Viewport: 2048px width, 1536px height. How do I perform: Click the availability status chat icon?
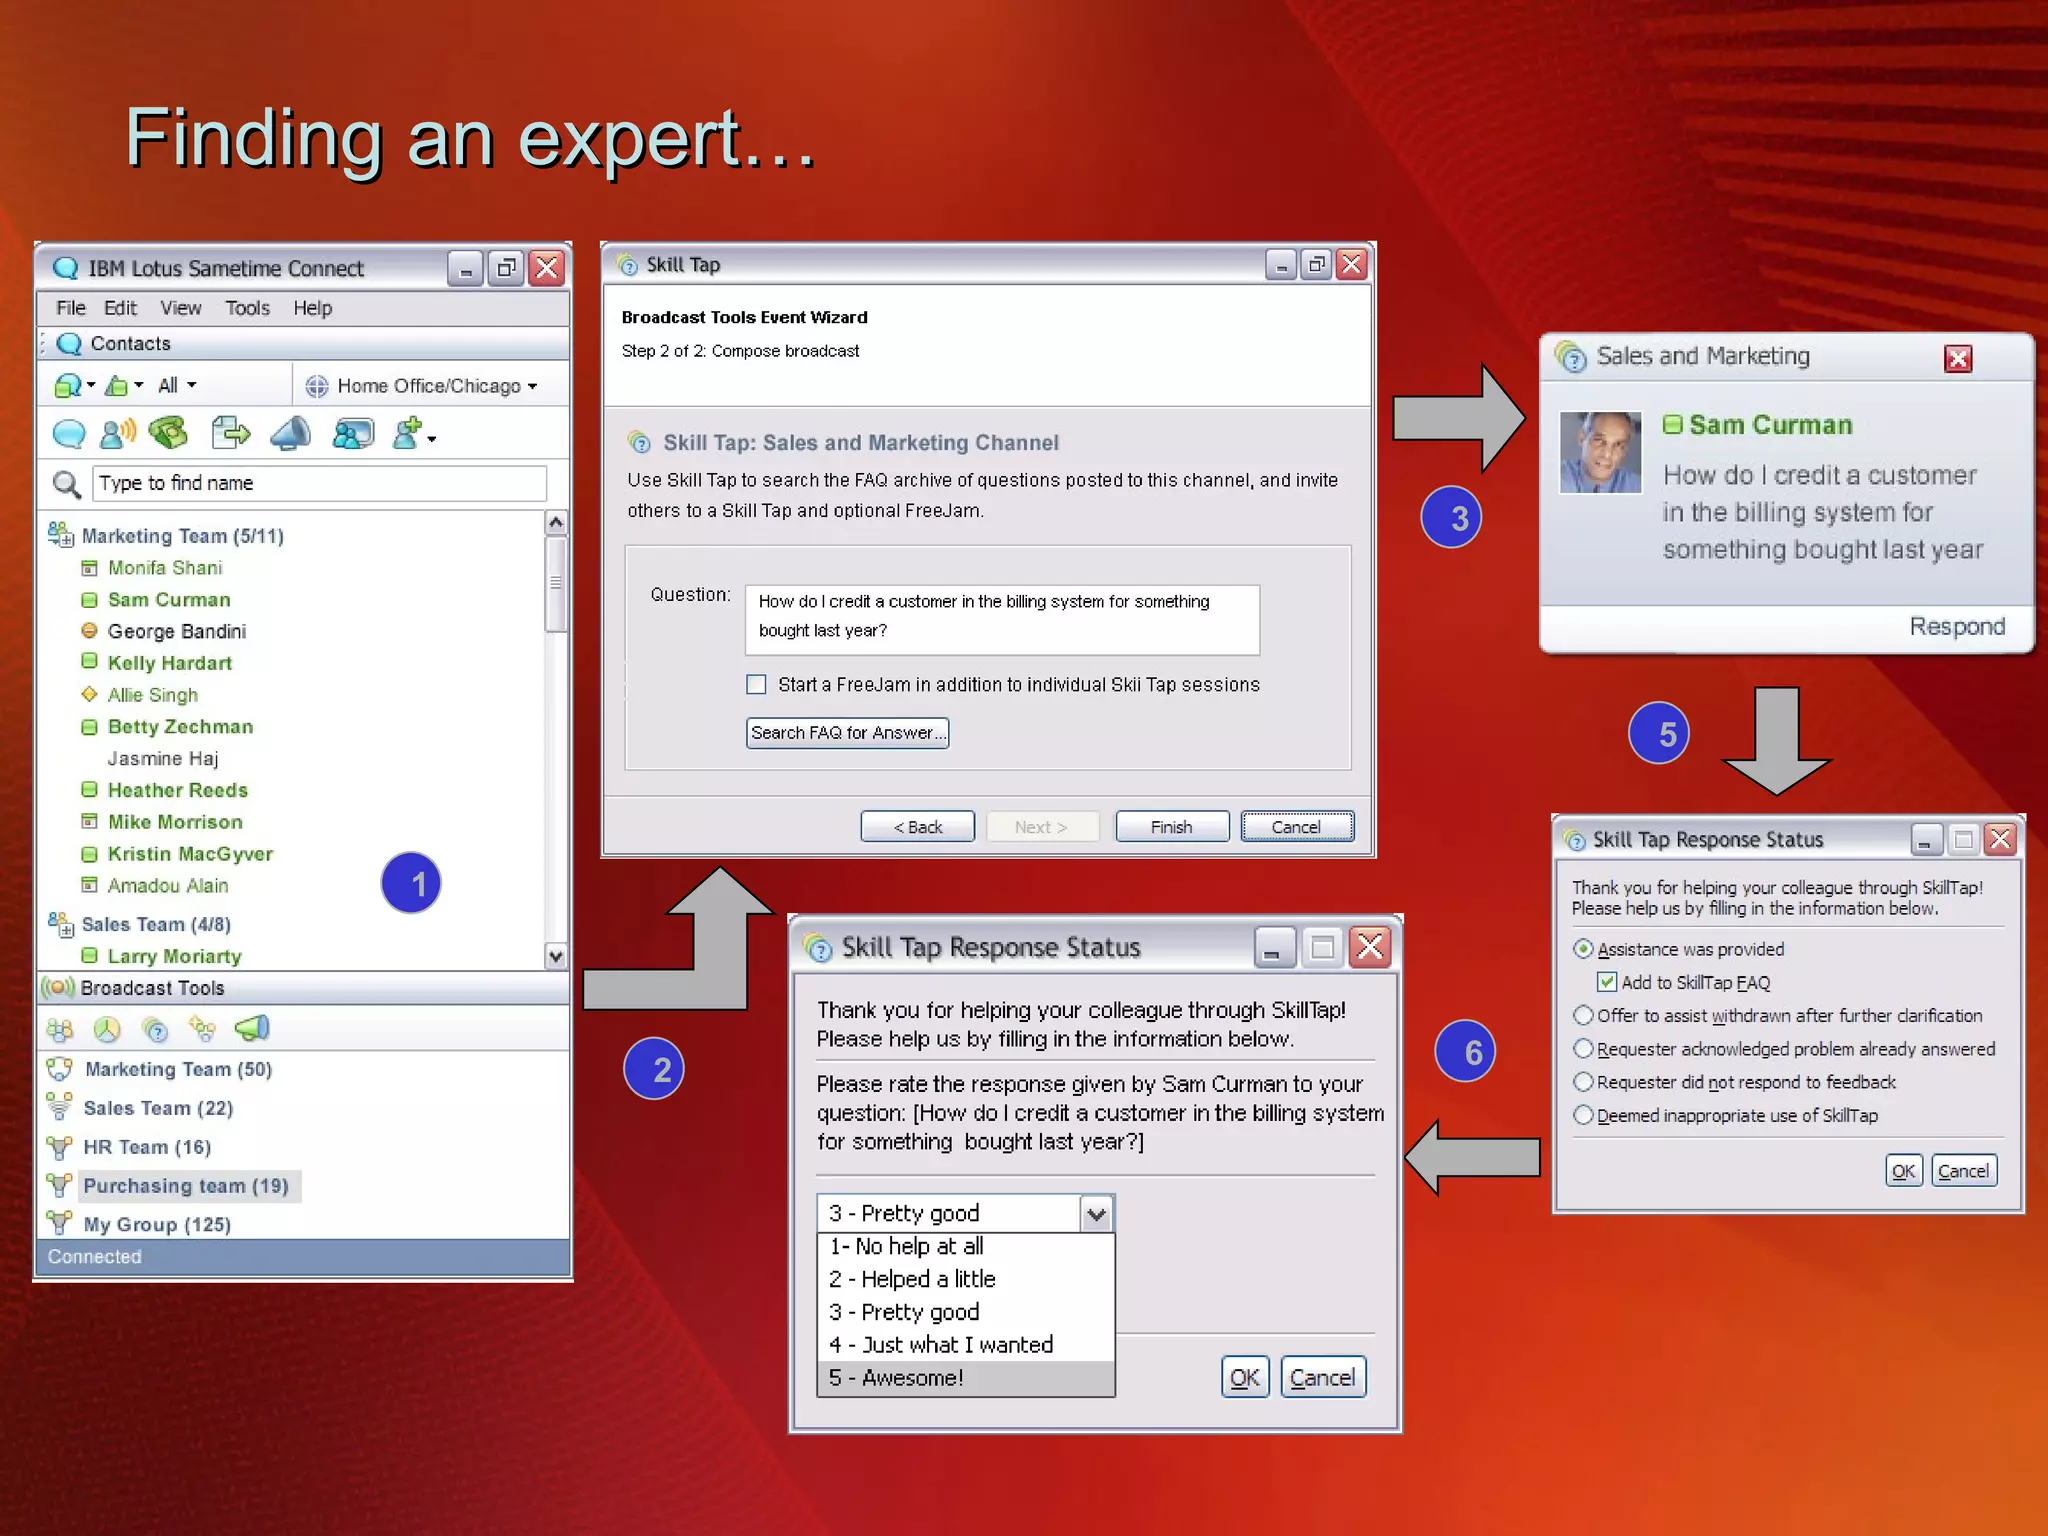68,385
